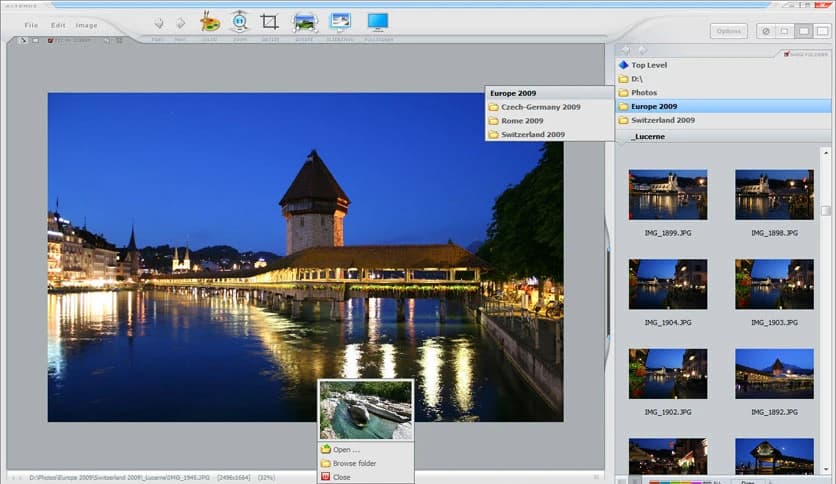836x484 pixels.
Task: Go to previous image with left diamond arrow
Action: coord(158,23)
